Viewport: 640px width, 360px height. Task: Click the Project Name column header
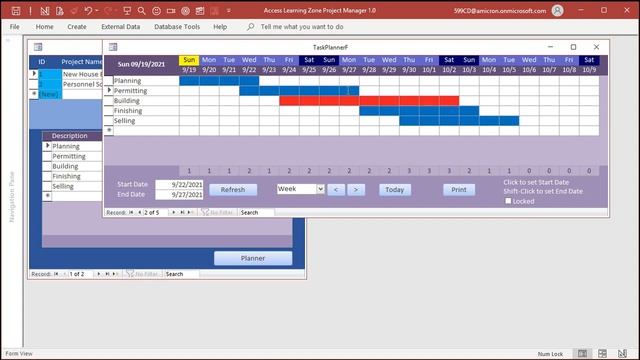pyautogui.click(x=81, y=62)
